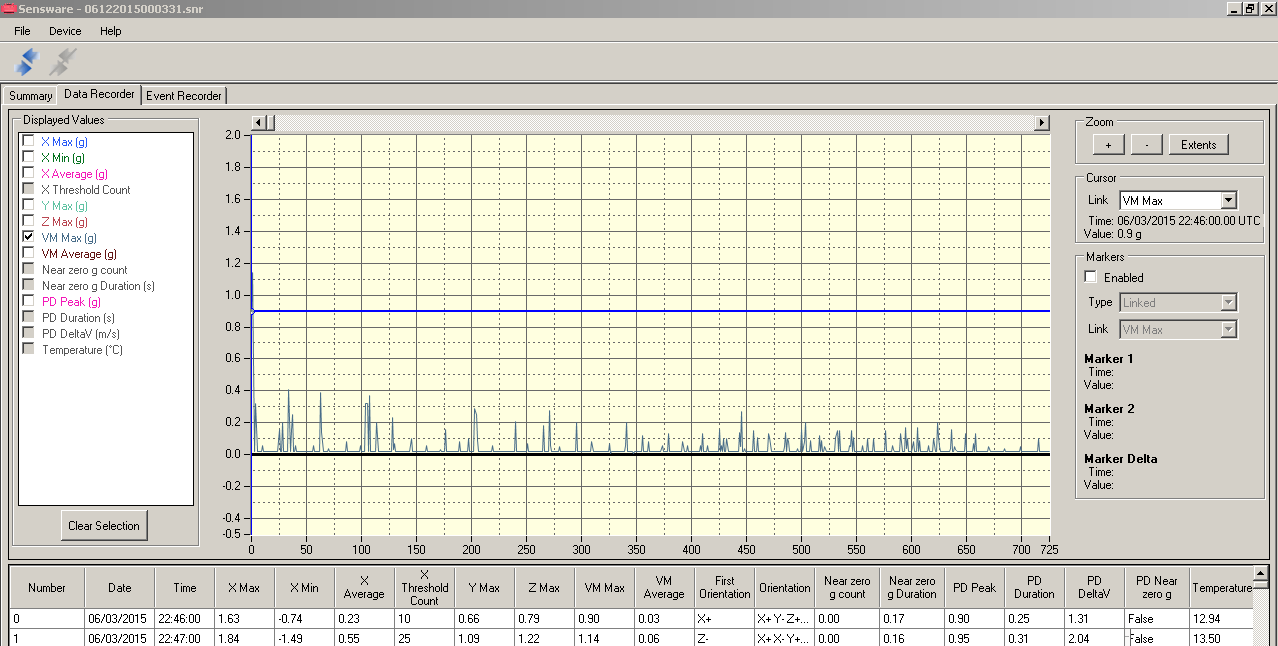
Task: Switch to the Event Recorder tab
Action: [x=184, y=96]
